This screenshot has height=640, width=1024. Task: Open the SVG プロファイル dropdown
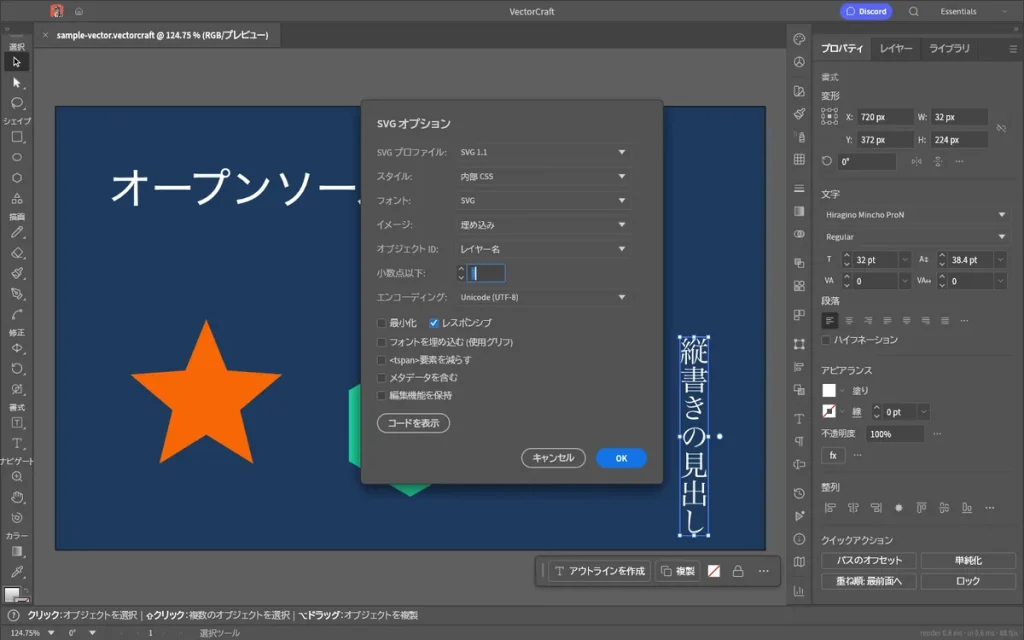click(543, 152)
